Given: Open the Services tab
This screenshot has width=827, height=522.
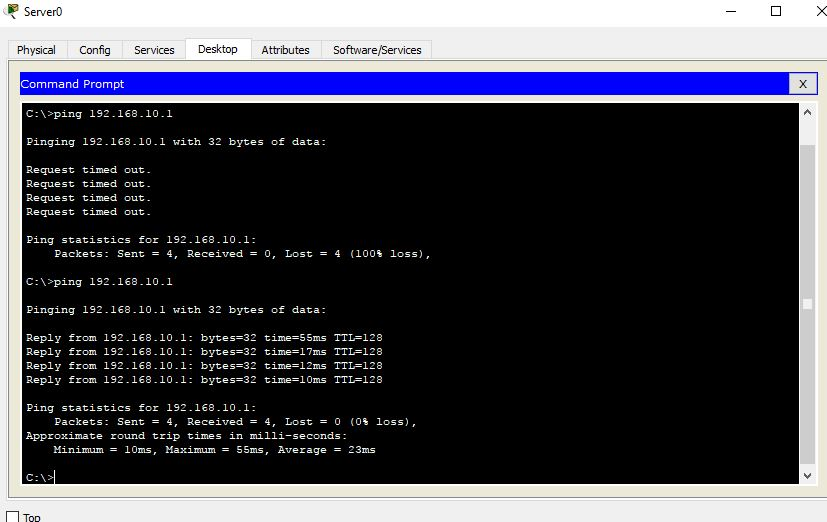Looking at the screenshot, I should click(x=154, y=50).
